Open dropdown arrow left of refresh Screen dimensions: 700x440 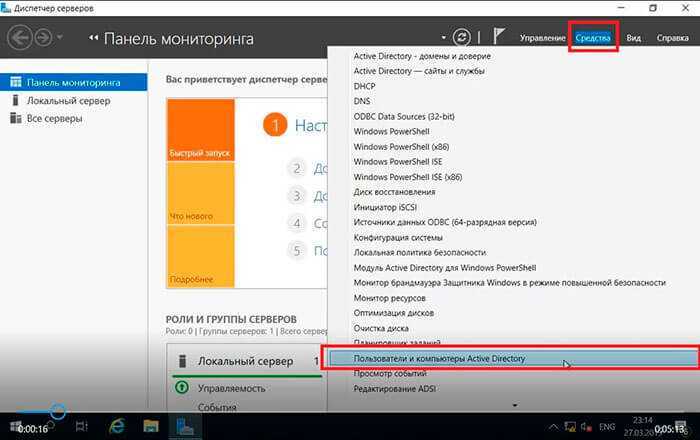coord(443,37)
